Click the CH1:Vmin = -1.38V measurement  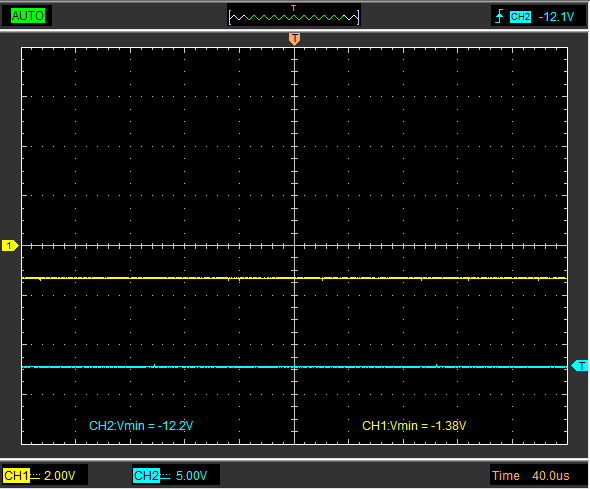tap(414, 426)
